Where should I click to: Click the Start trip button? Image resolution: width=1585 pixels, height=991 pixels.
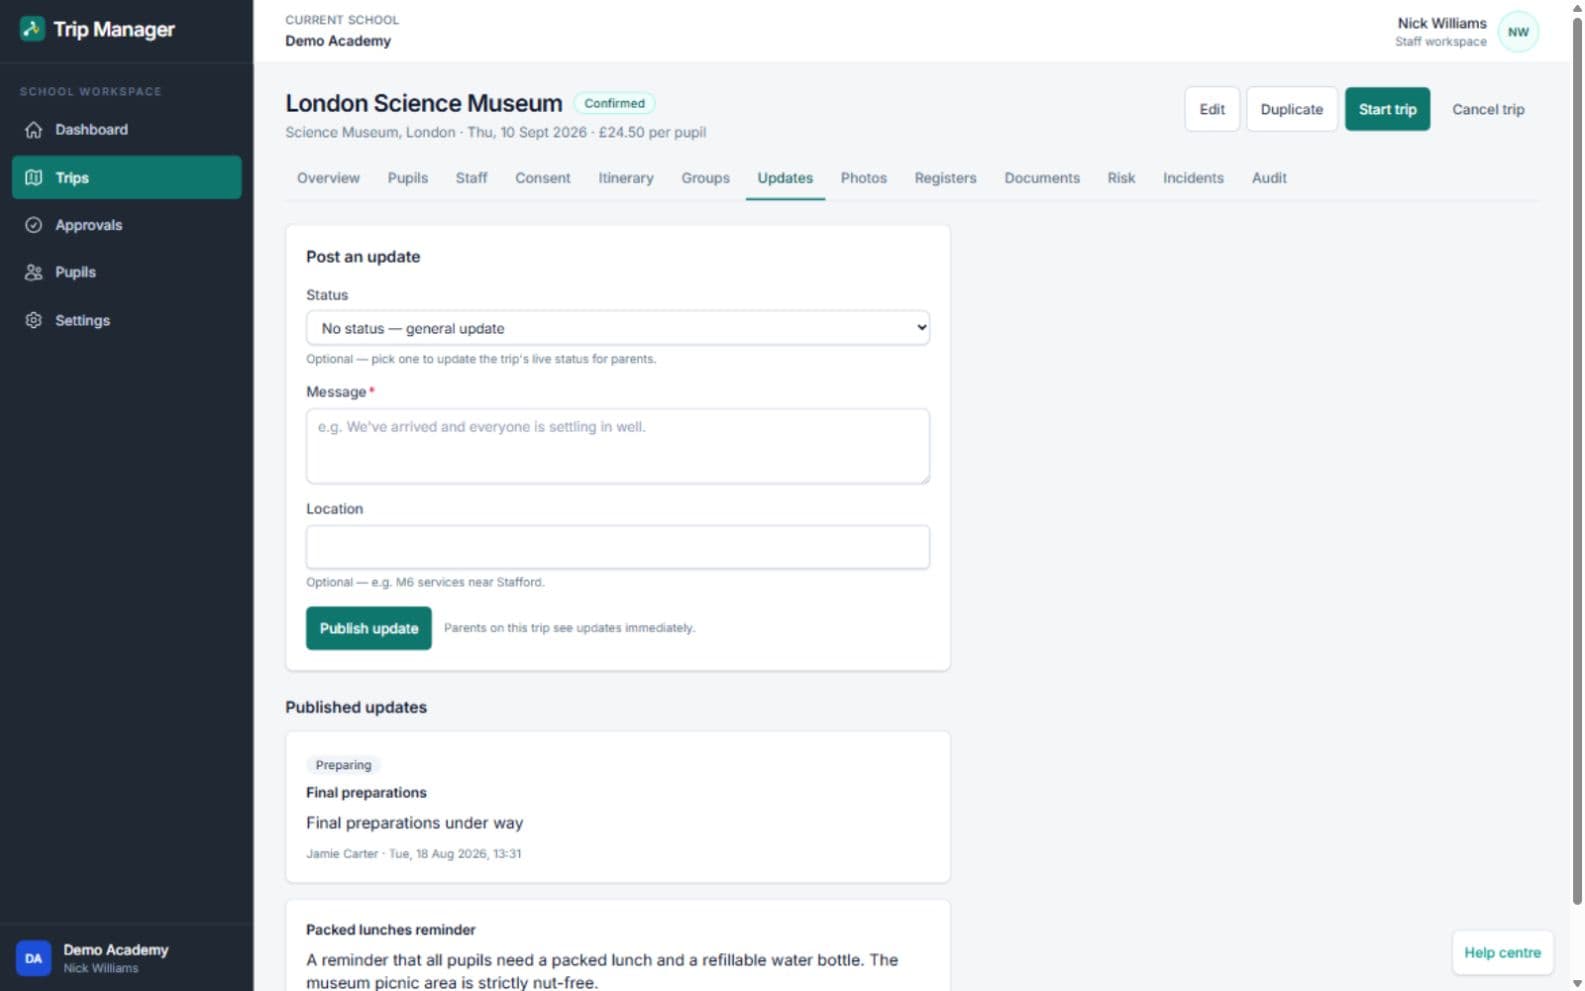point(1387,109)
